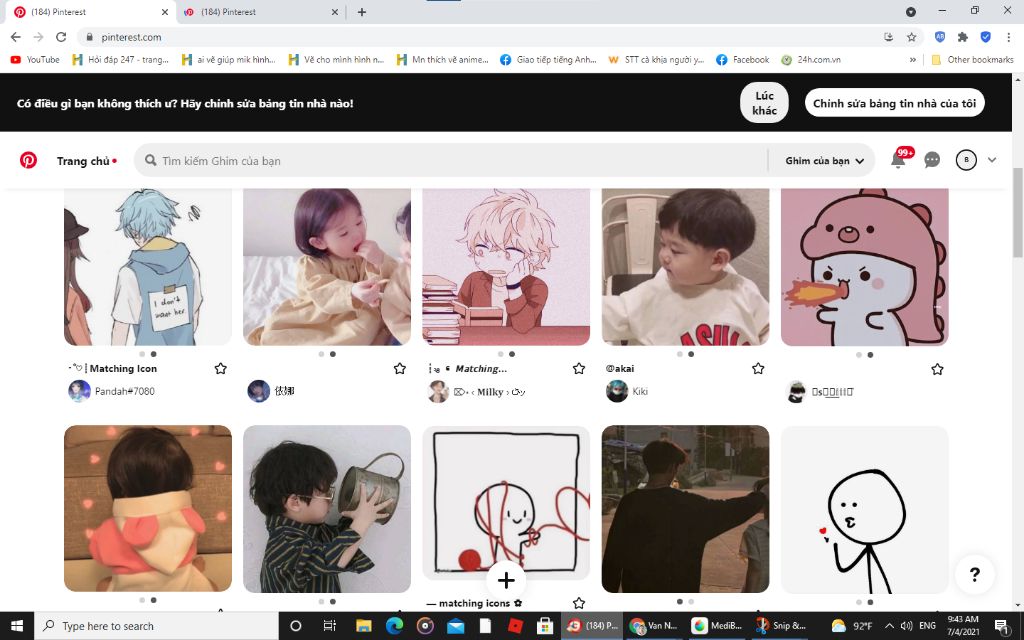Open the fire-breathing dinosaur hat pin
The image size is (1024, 640).
[865, 267]
